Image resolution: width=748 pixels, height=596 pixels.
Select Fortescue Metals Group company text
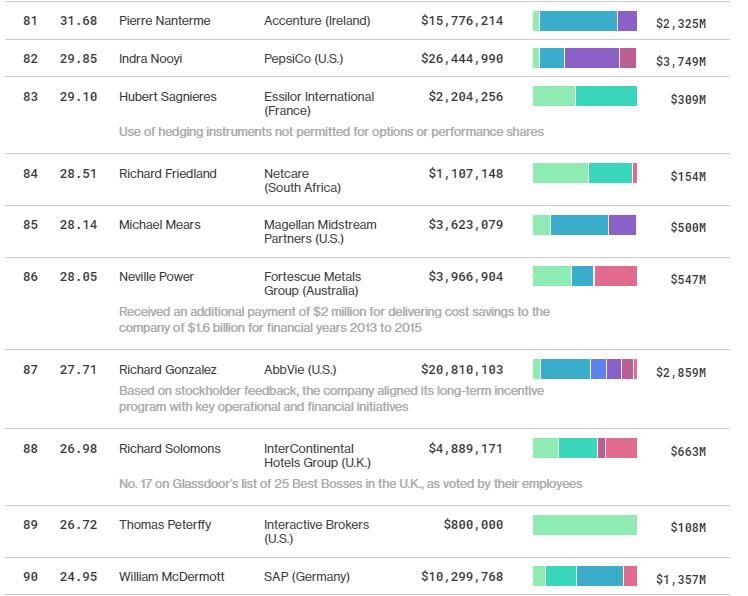[312, 284]
